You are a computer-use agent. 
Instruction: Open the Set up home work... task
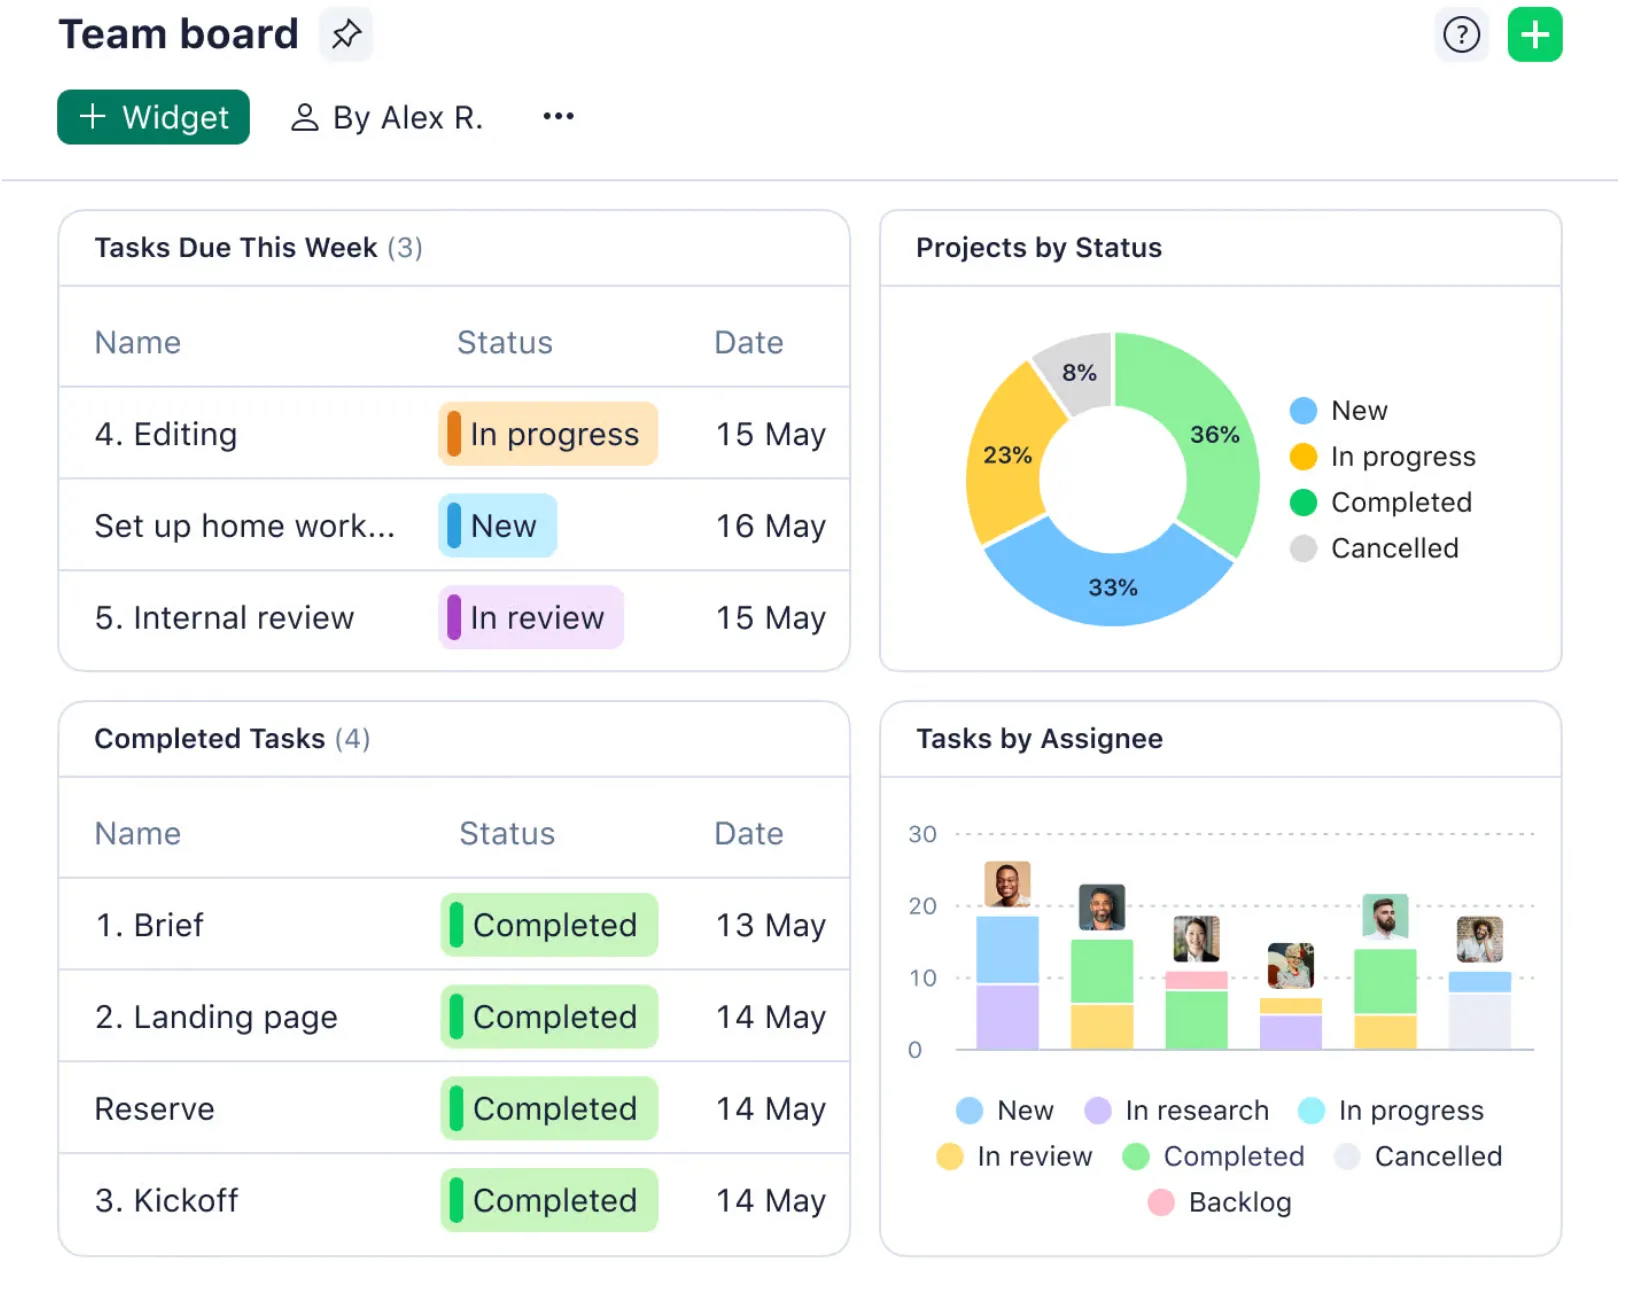[244, 526]
